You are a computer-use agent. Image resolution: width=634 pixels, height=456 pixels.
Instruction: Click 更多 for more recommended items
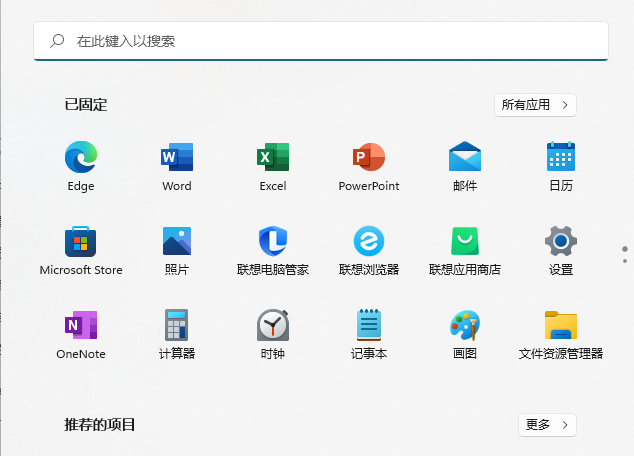click(547, 425)
